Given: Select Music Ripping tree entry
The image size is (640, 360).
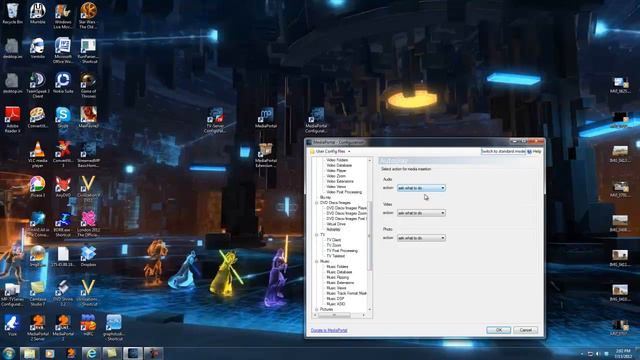Looking at the screenshot, I should tap(338, 277).
